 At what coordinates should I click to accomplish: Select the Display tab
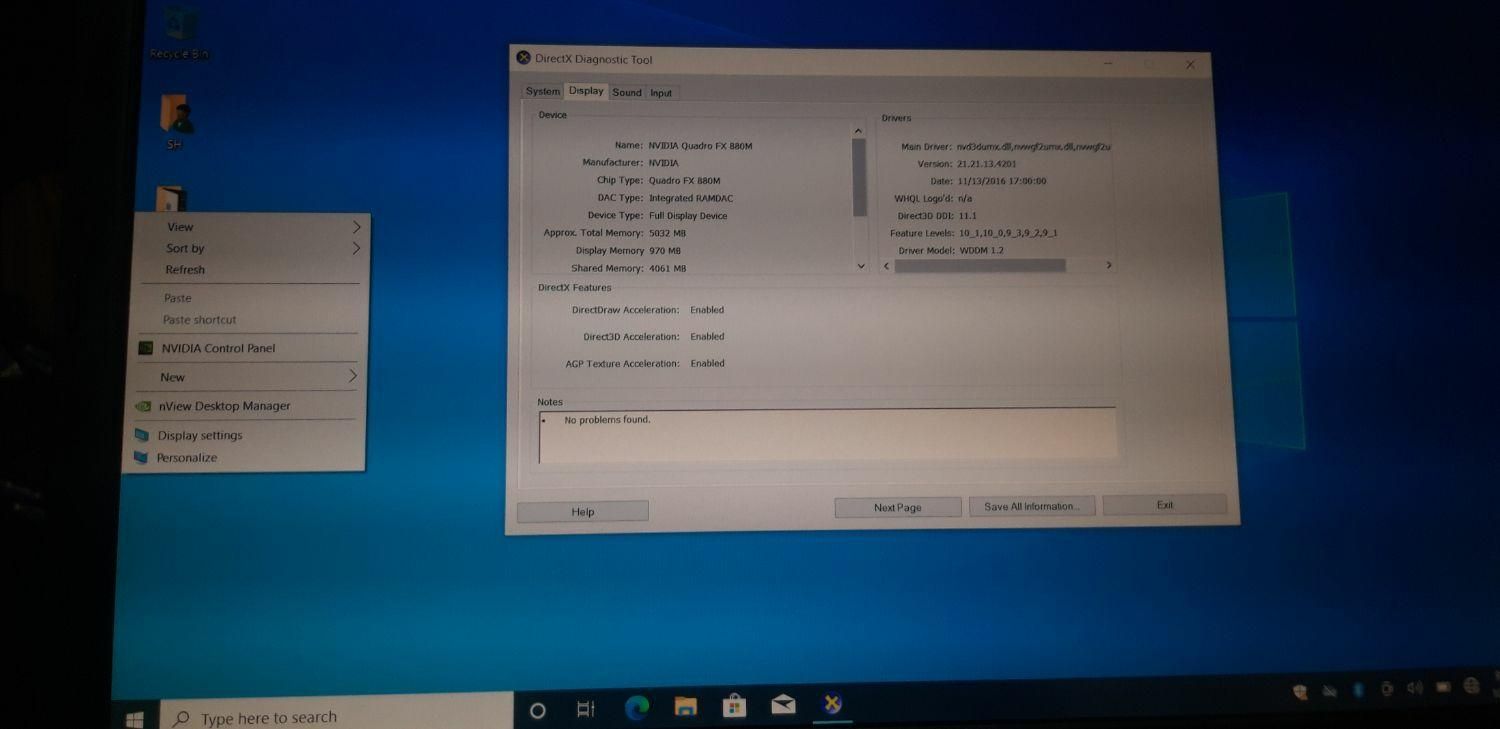pyautogui.click(x=586, y=91)
